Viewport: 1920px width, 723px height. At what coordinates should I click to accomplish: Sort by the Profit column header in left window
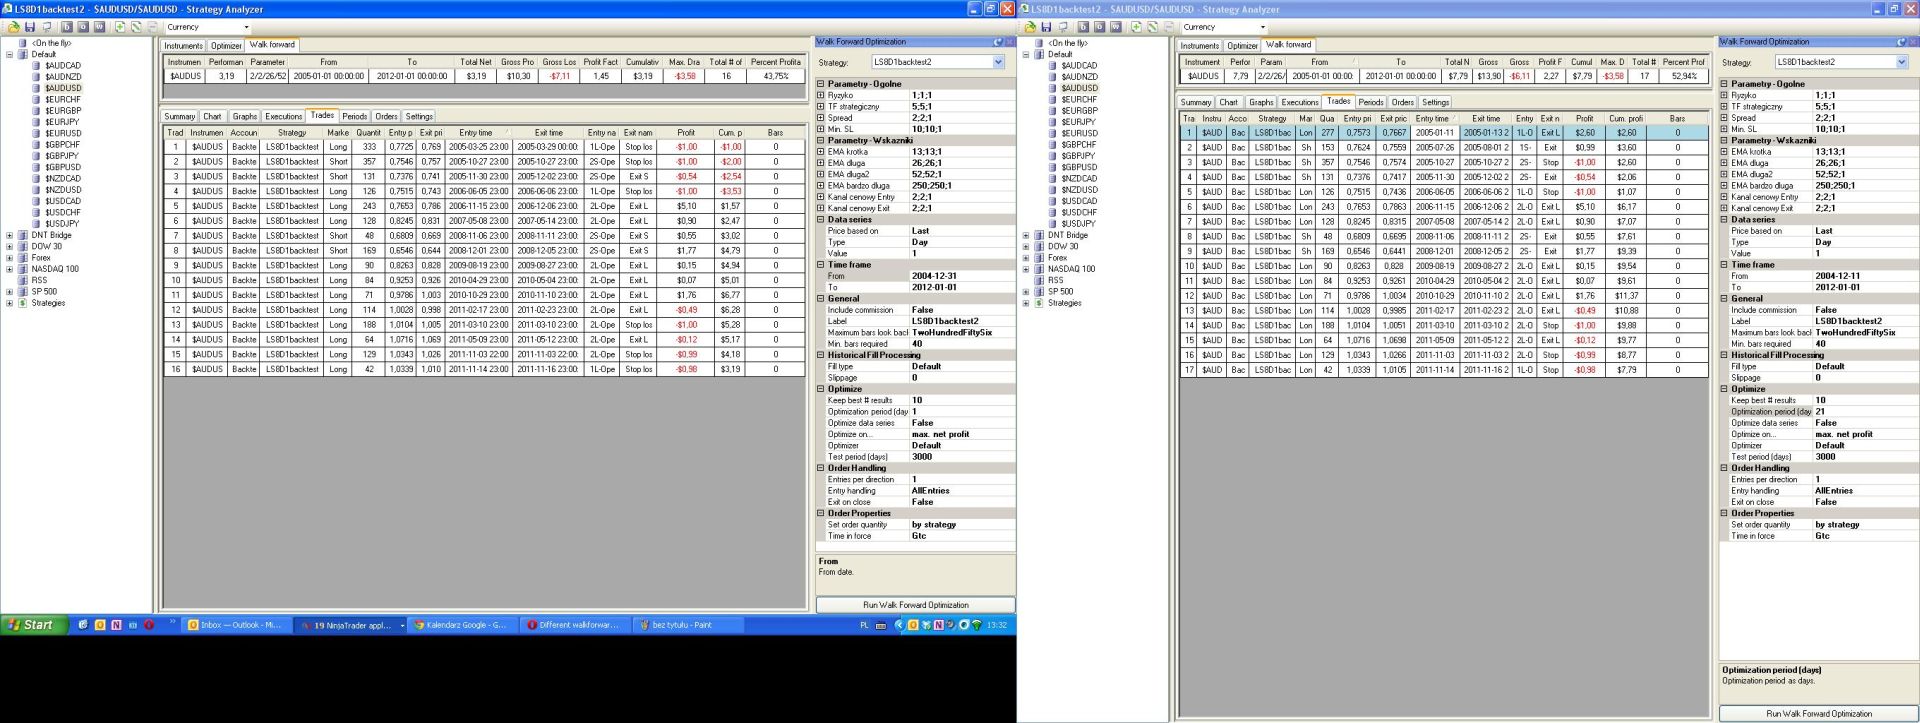(685, 132)
